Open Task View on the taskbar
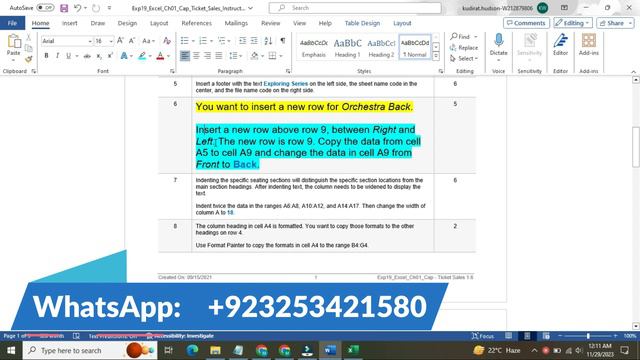This screenshot has width=640, height=360. (x=168, y=350)
